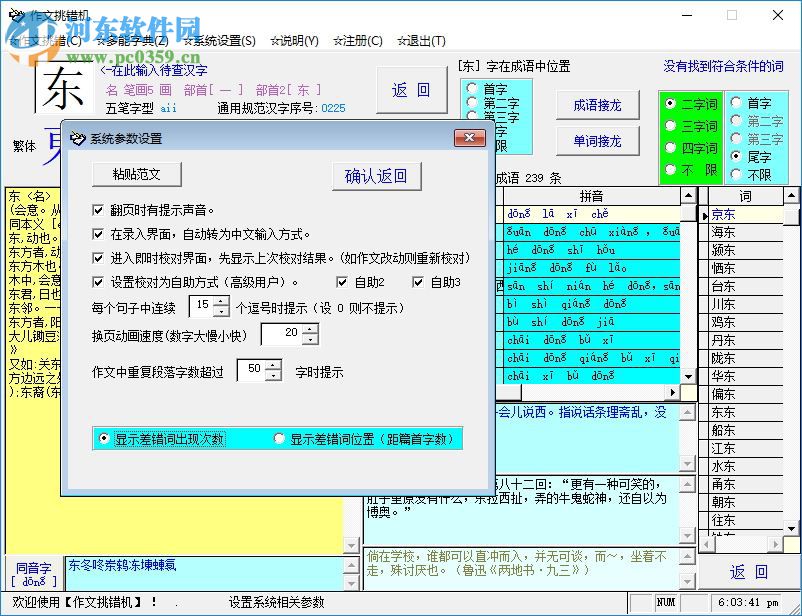Open the 说明(Y) menu
Viewport: 802px width, 616px height.
(x=293, y=41)
